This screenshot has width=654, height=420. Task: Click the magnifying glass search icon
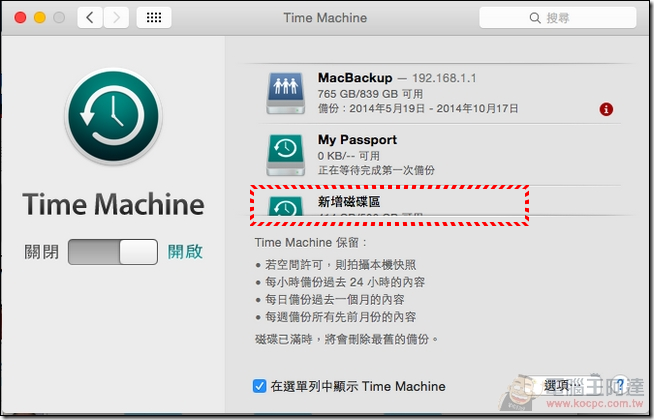click(x=535, y=18)
